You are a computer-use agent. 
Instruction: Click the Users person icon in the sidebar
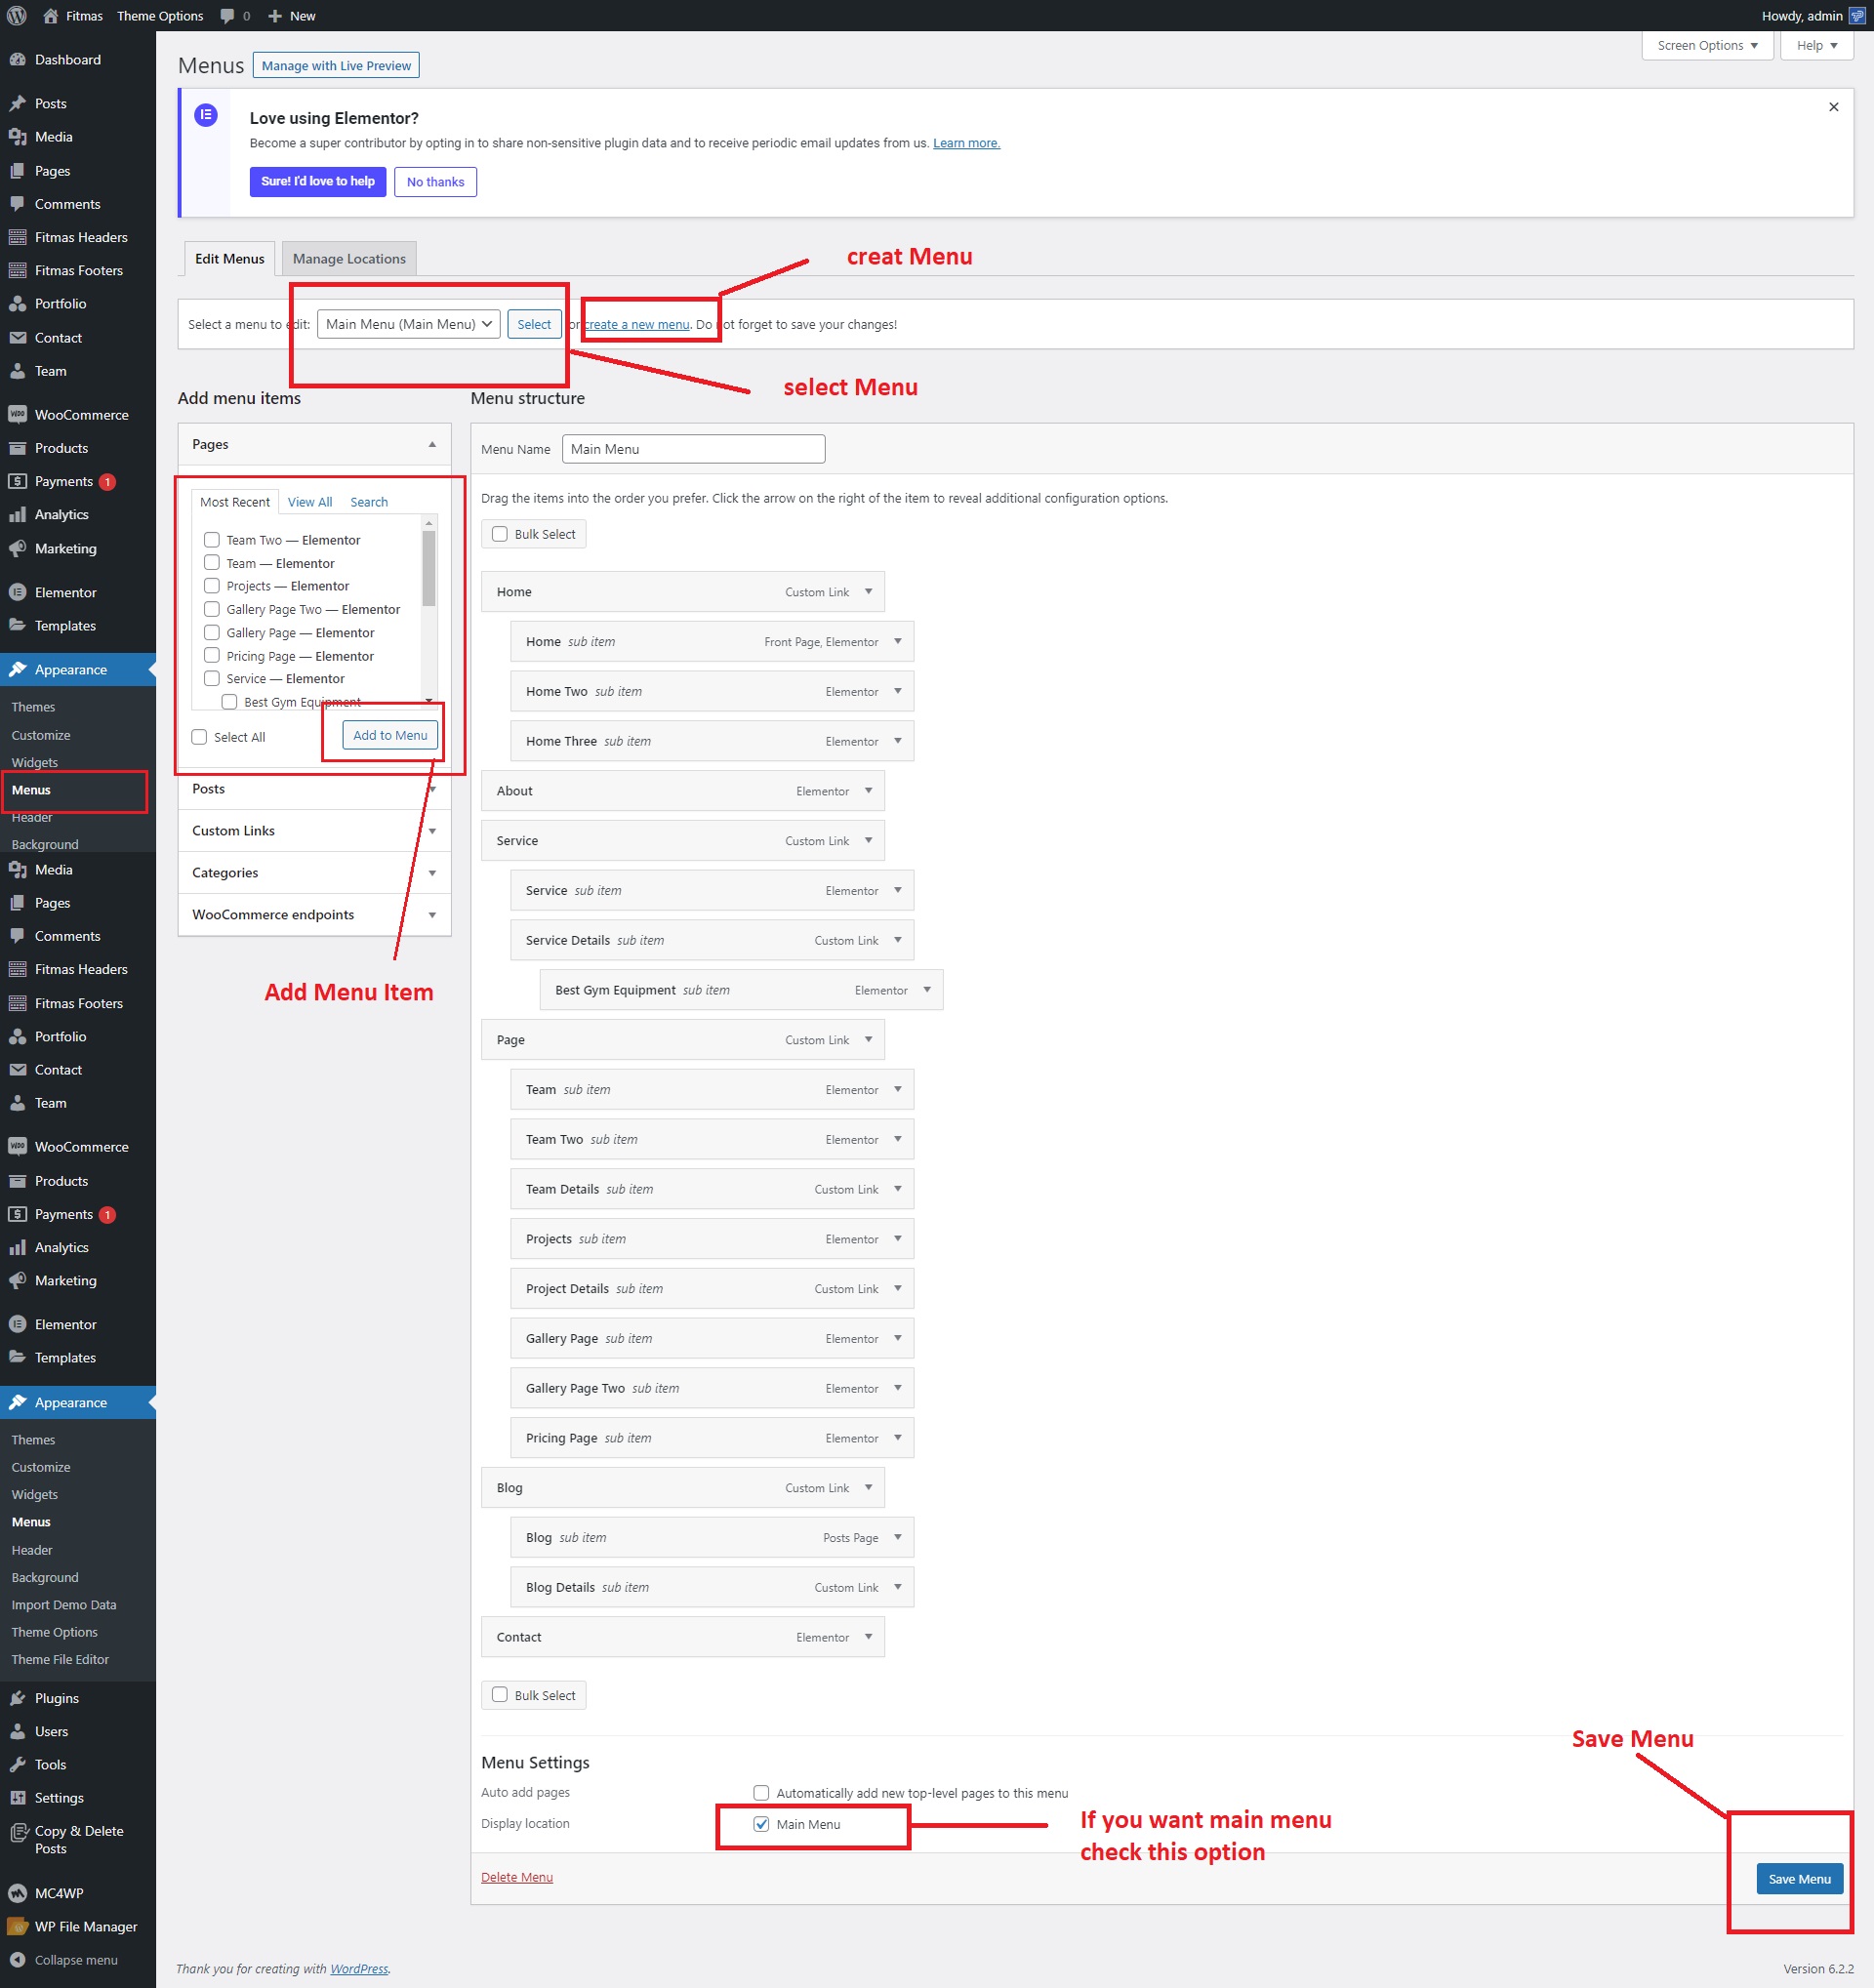coord(17,1731)
